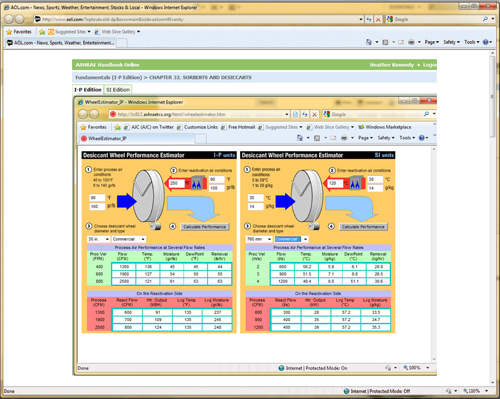
Task: Click compatibility view icon in WheelEstimator window
Action: pyautogui.click(x=295, y=114)
